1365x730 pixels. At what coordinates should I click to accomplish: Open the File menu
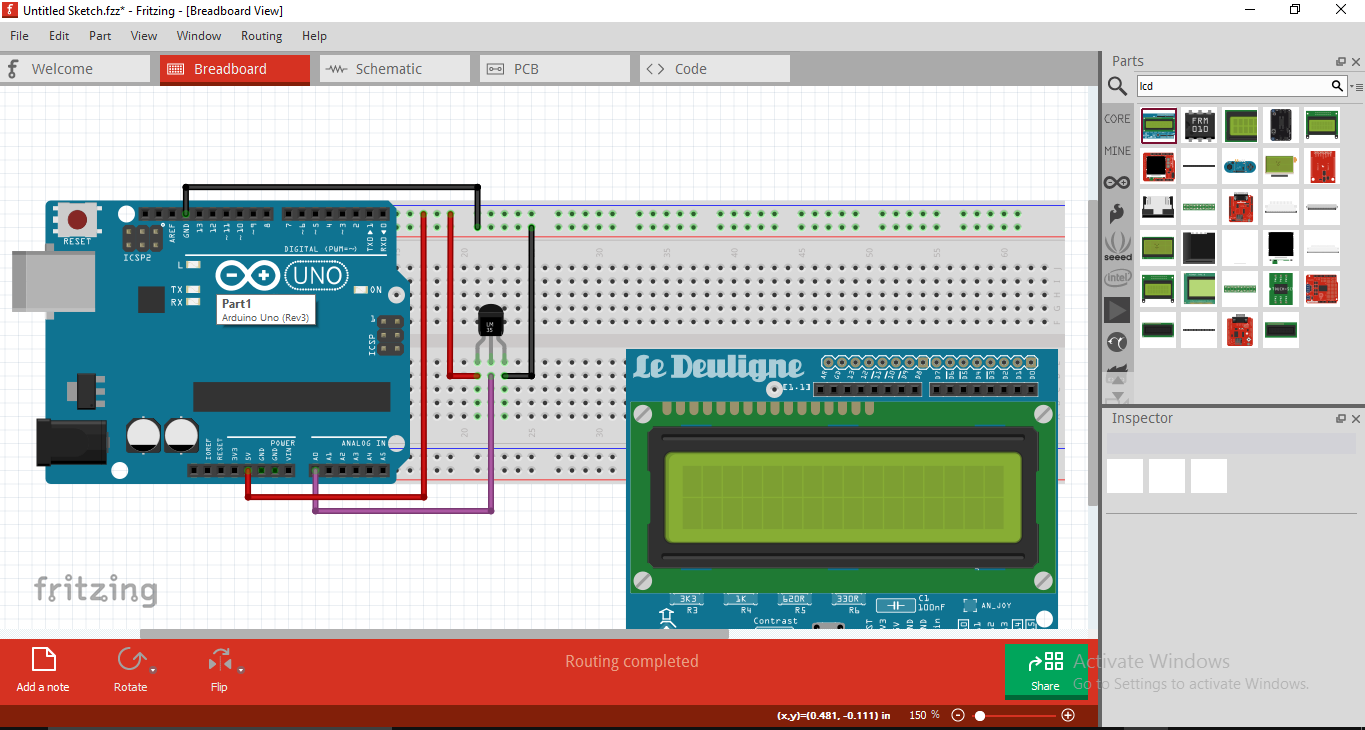click(x=19, y=36)
